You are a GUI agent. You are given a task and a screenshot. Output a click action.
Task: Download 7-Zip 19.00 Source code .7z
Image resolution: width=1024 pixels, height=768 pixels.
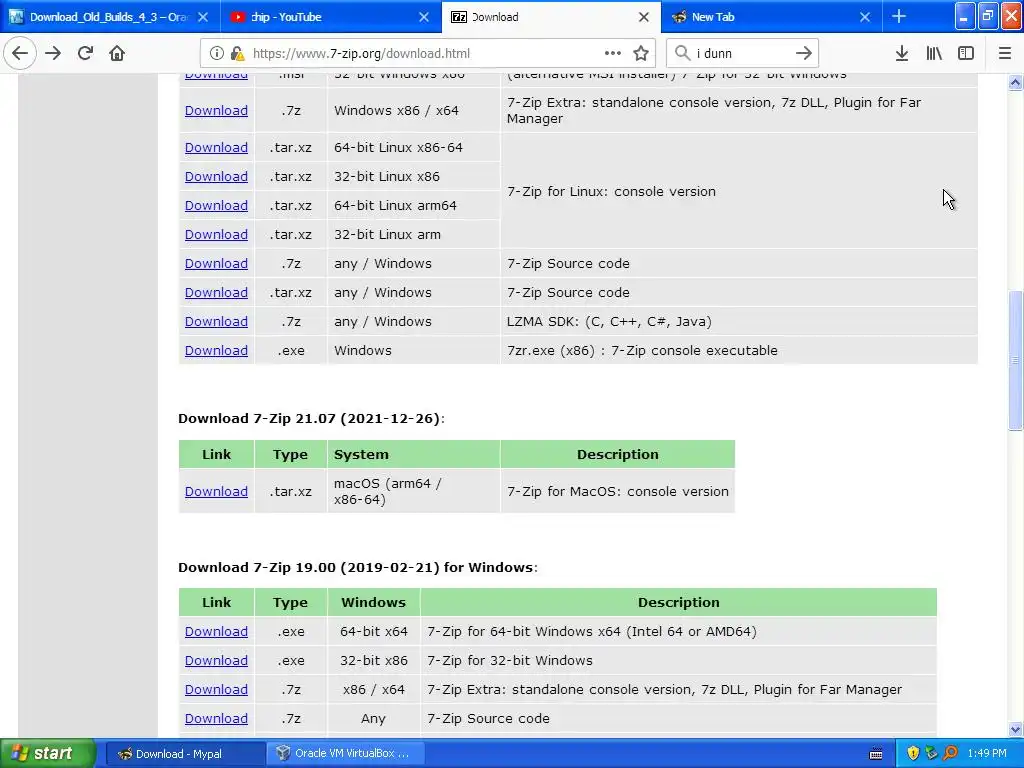(x=216, y=718)
